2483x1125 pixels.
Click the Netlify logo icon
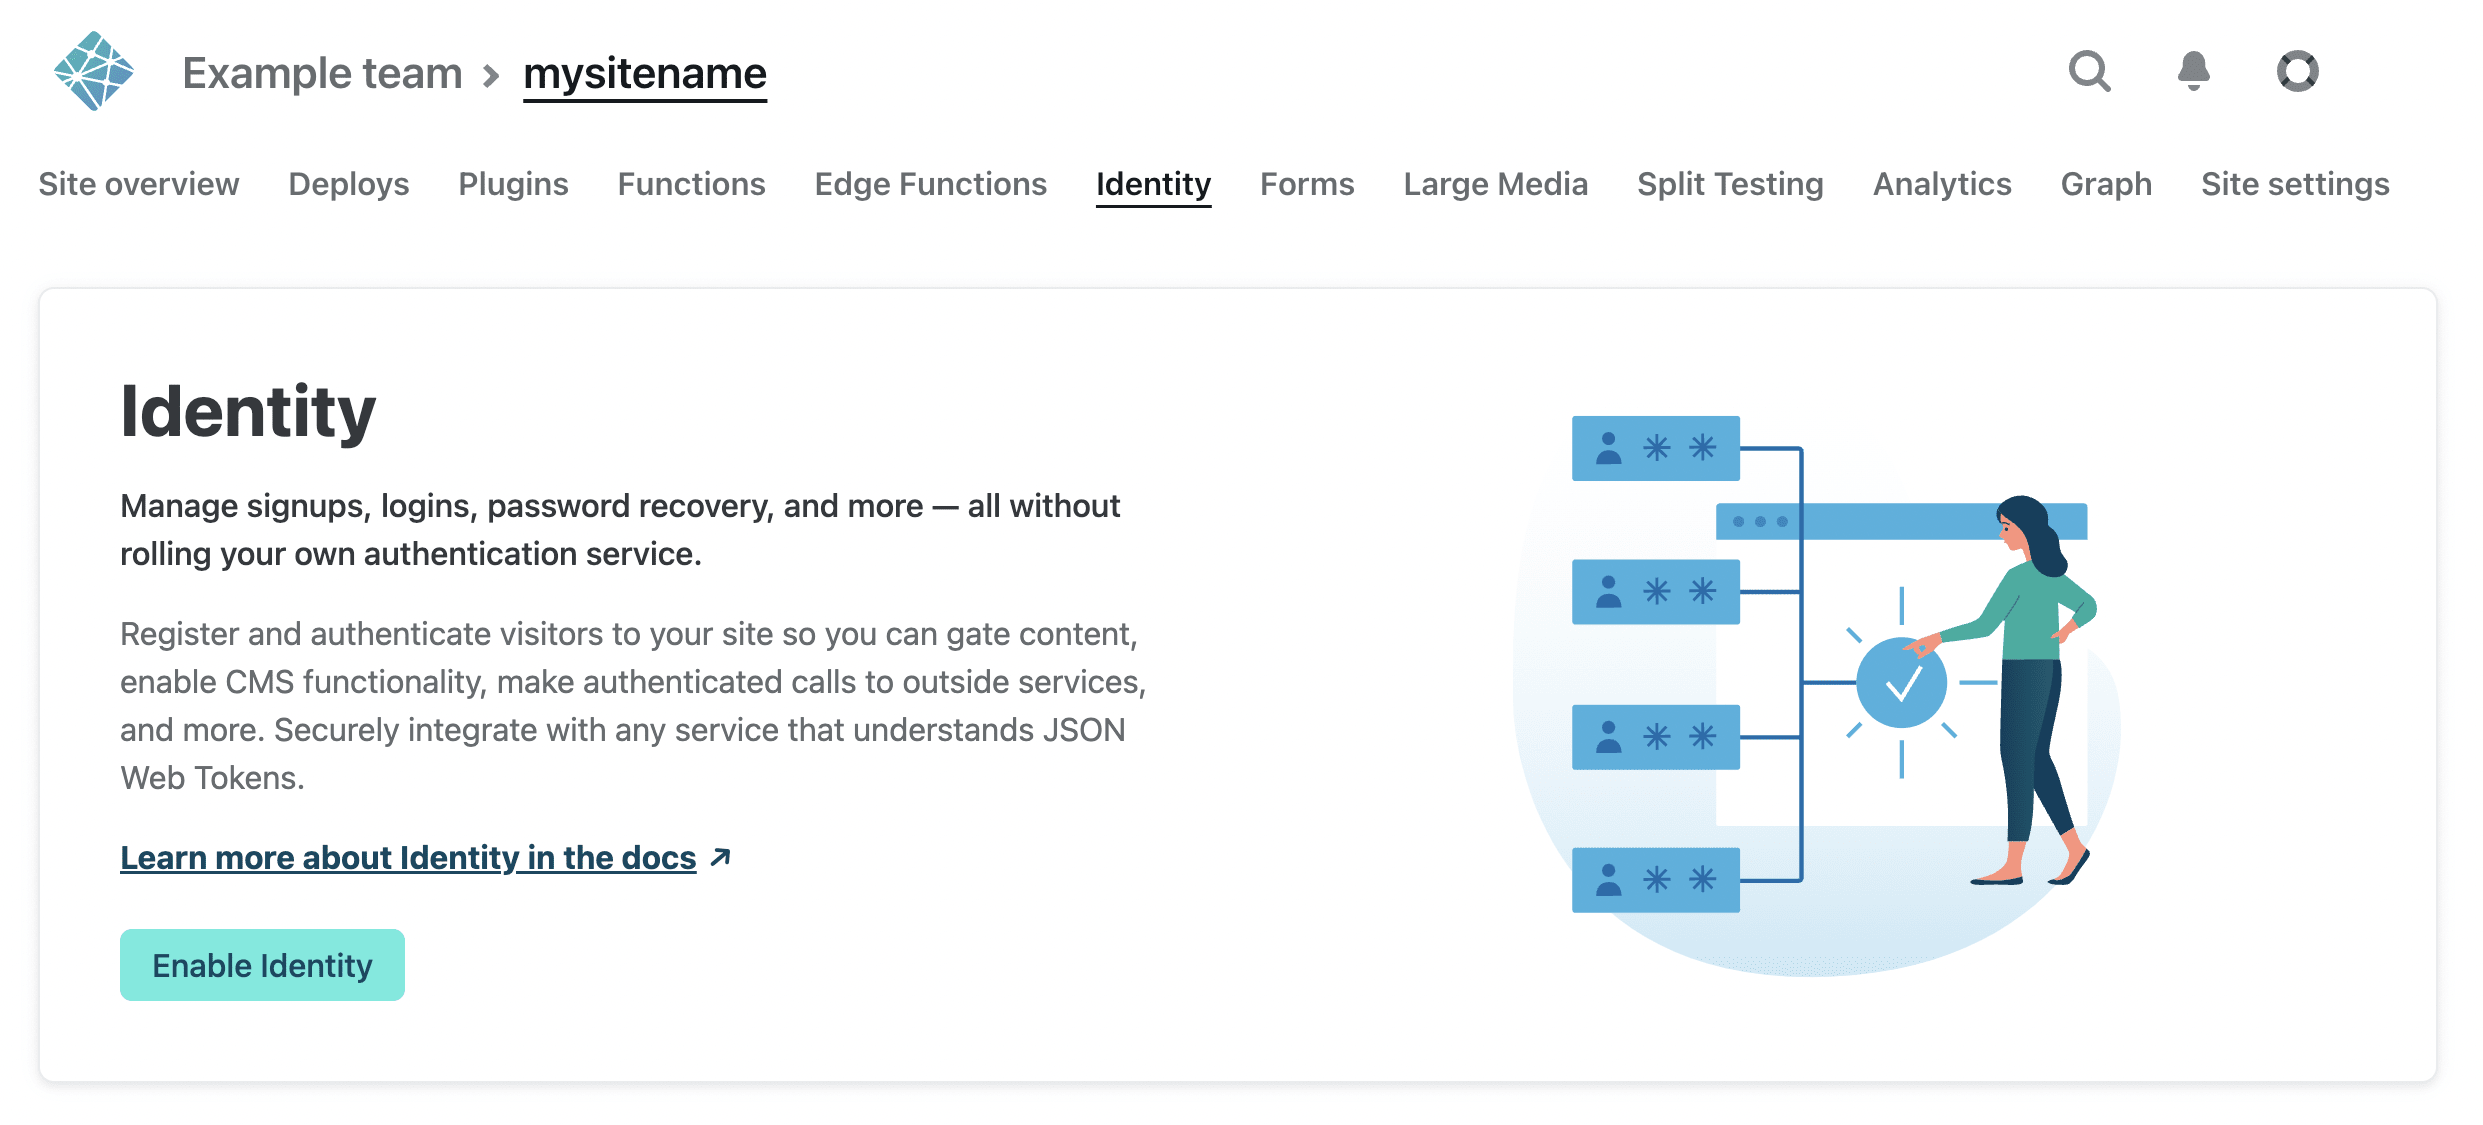click(x=94, y=71)
